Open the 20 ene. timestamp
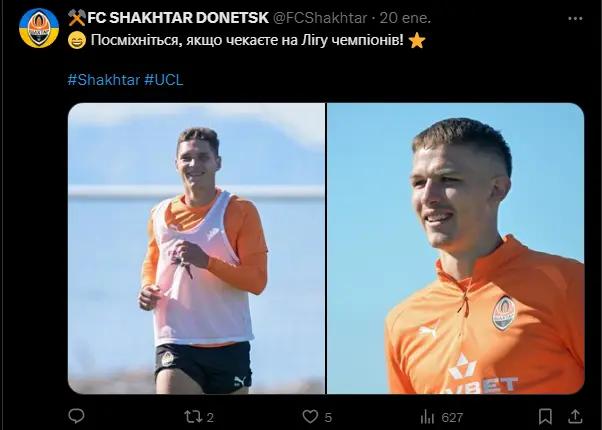The height and width of the screenshot is (430, 602). 405,18
